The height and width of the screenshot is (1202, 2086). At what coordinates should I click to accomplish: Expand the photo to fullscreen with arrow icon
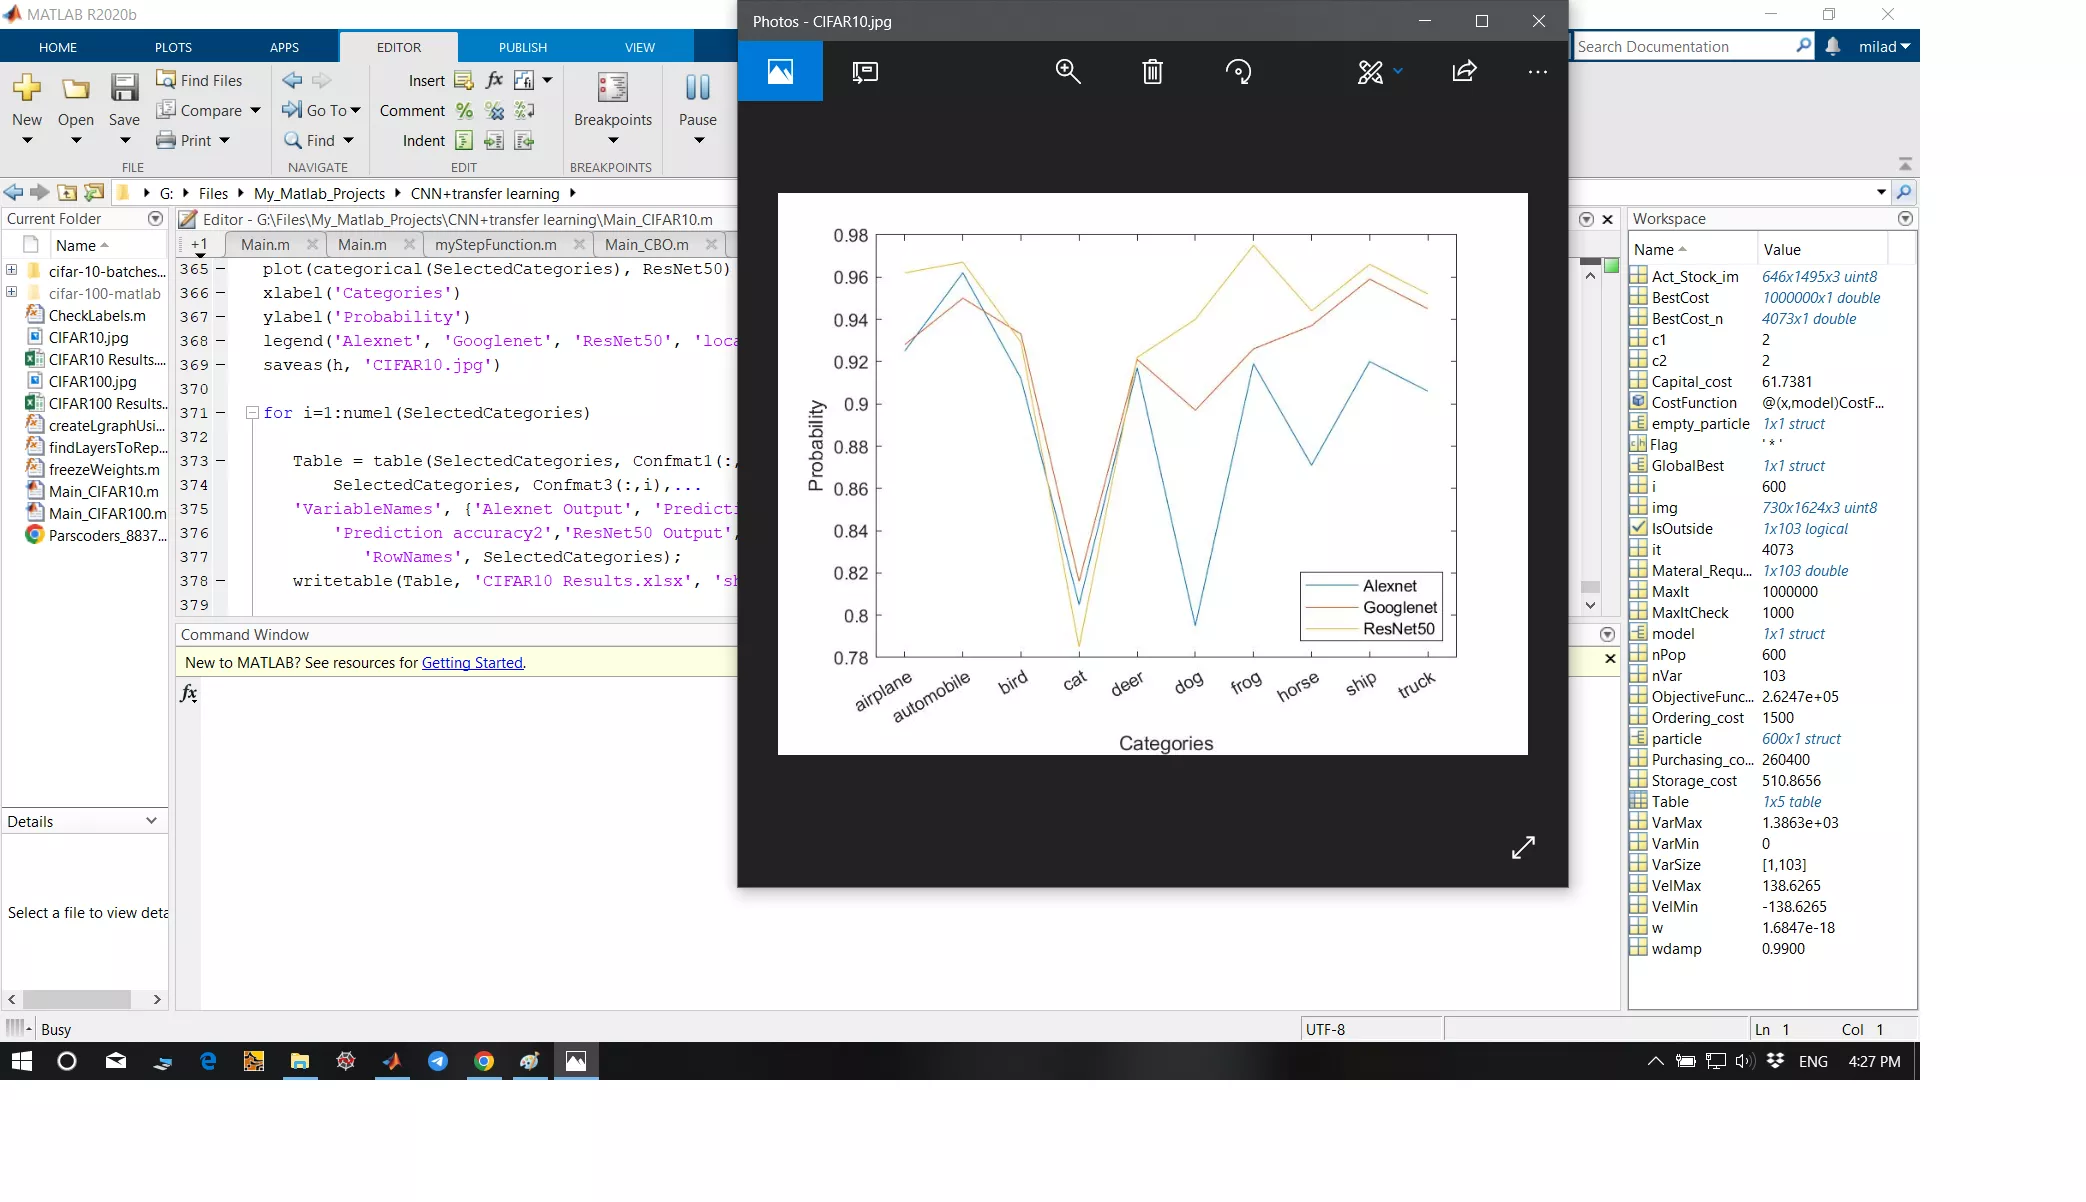[1523, 847]
